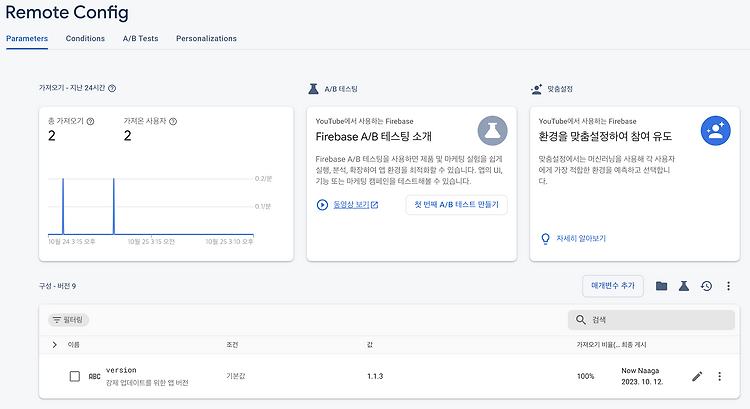Image resolution: width=750 pixels, height=409 pixels.
Task: Click the 첫 번째 A/B 테스트 만들기 button
Action: point(456,205)
